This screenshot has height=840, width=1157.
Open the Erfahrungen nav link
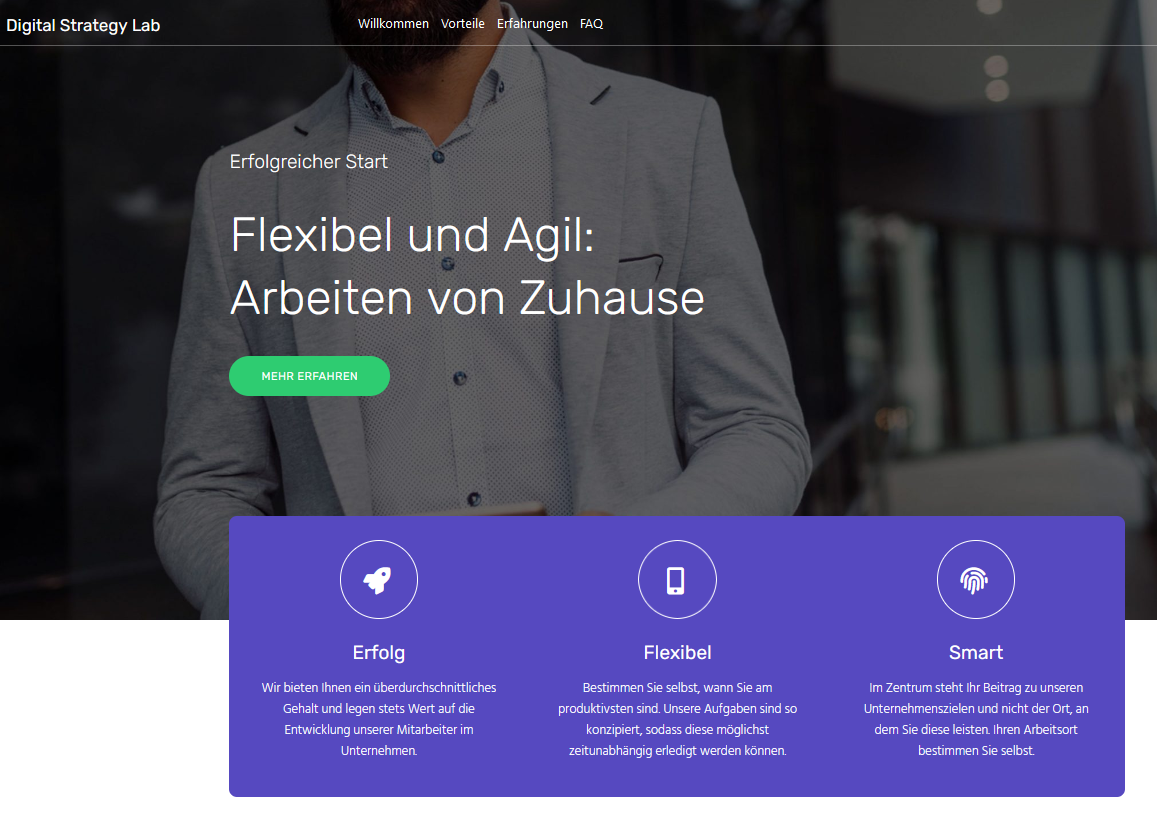(x=532, y=24)
